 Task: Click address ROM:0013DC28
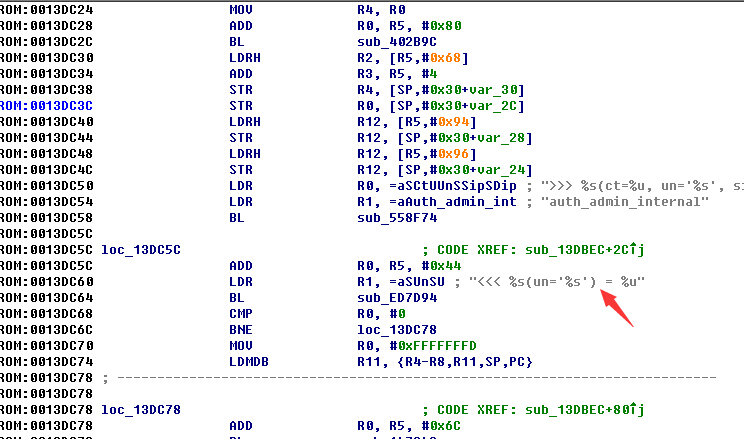click(x=46, y=26)
